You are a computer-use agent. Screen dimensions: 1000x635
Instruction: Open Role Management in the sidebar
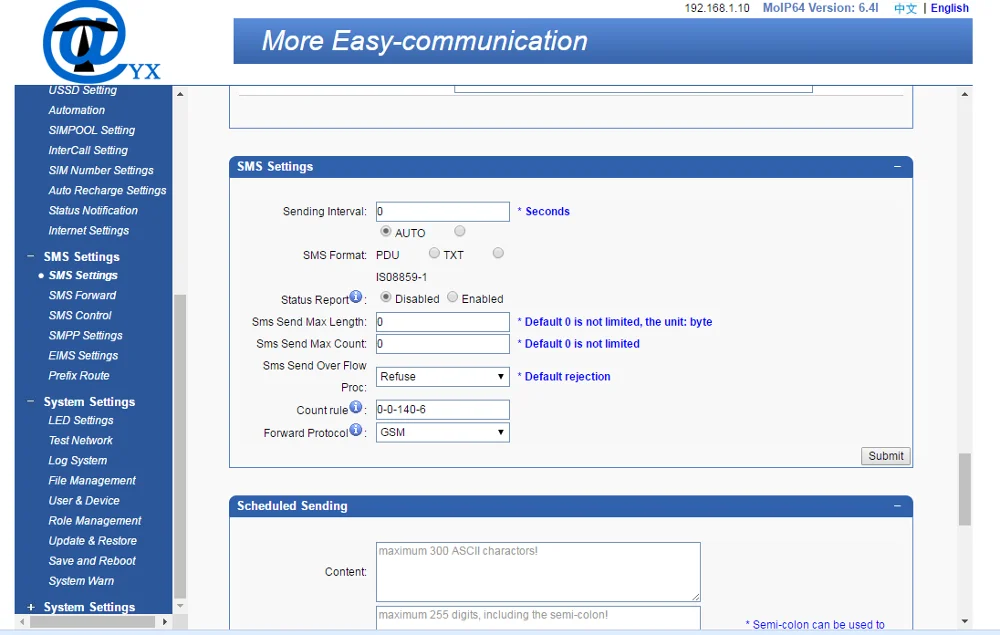tap(94, 521)
